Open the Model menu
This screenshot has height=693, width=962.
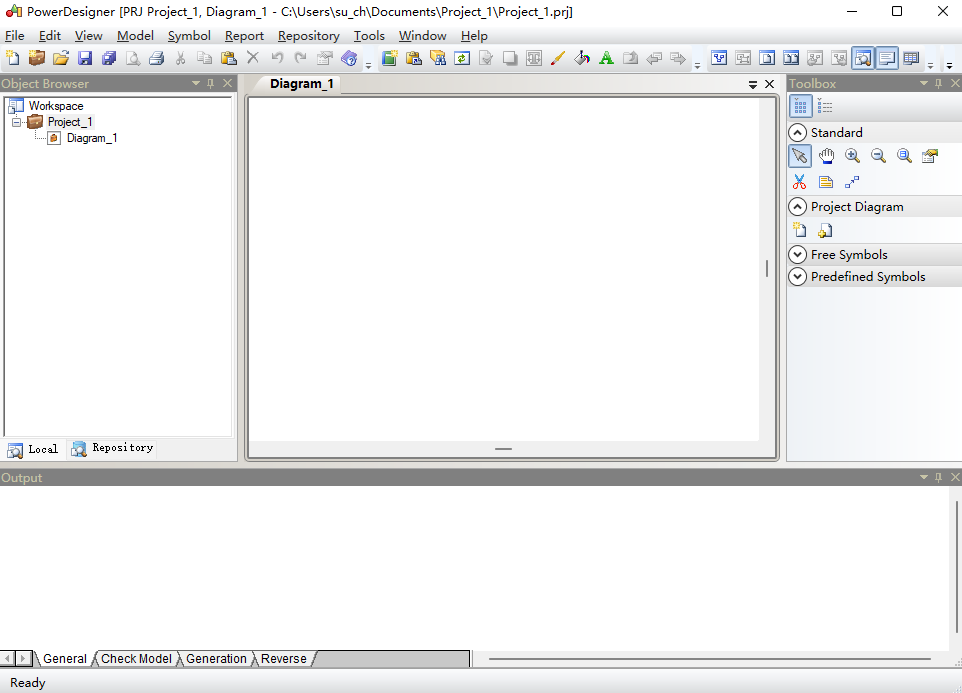point(135,36)
